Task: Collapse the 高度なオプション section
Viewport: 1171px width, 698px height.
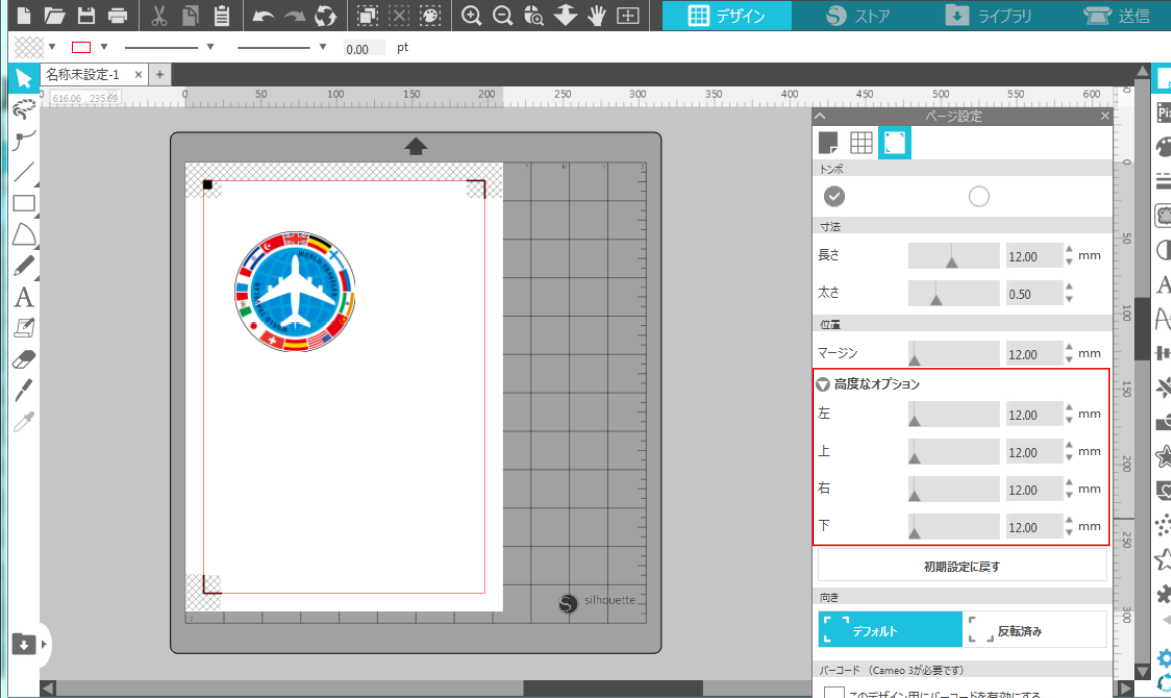Action: pyautogui.click(x=823, y=384)
